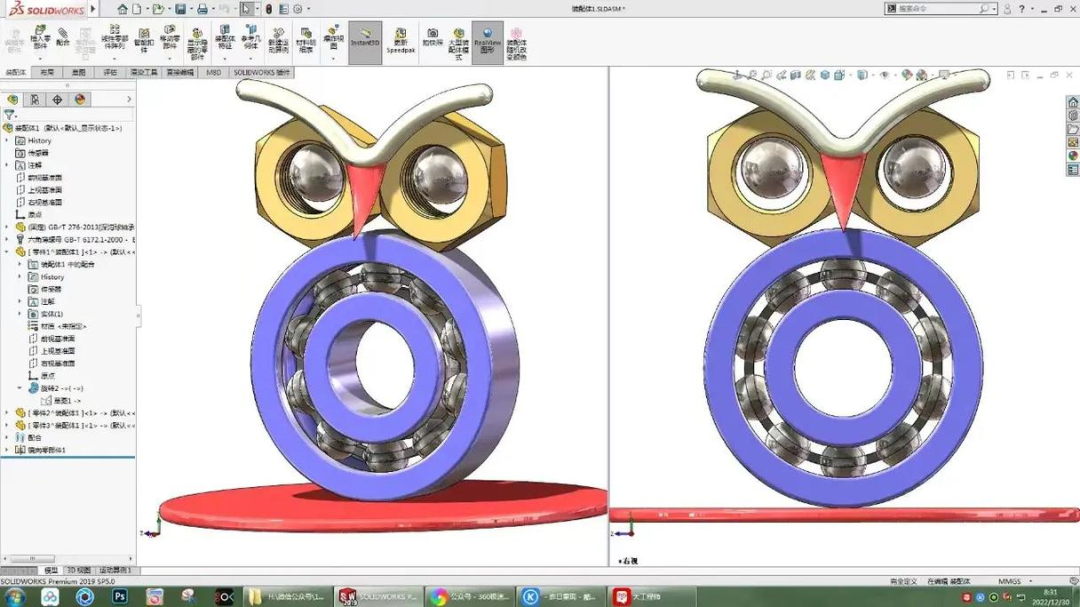Toggle Large Assembly Mode button

tap(459, 40)
